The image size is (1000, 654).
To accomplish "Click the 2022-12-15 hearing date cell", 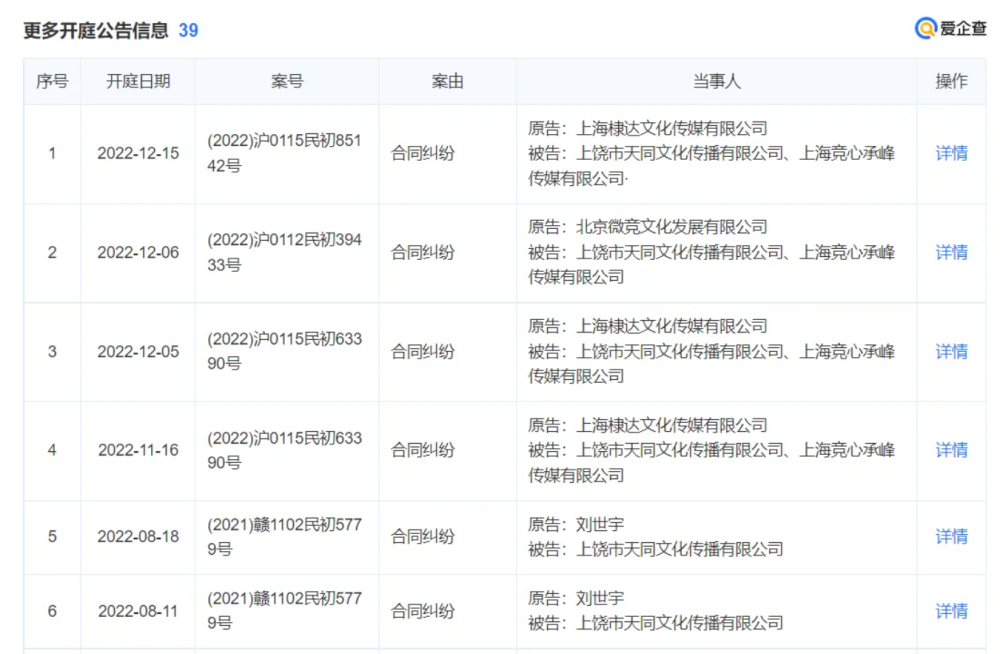I will 138,153.
